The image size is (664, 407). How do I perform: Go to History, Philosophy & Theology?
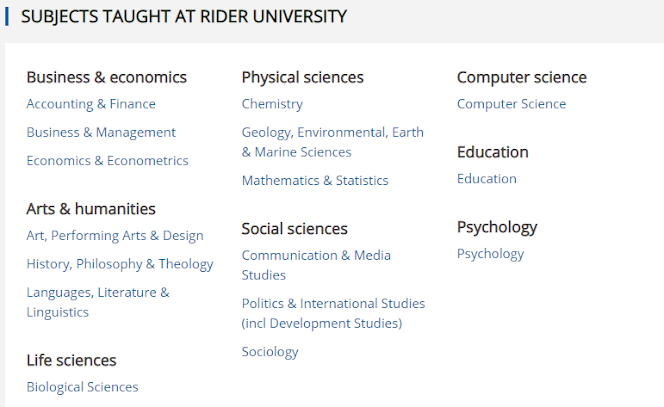point(120,264)
